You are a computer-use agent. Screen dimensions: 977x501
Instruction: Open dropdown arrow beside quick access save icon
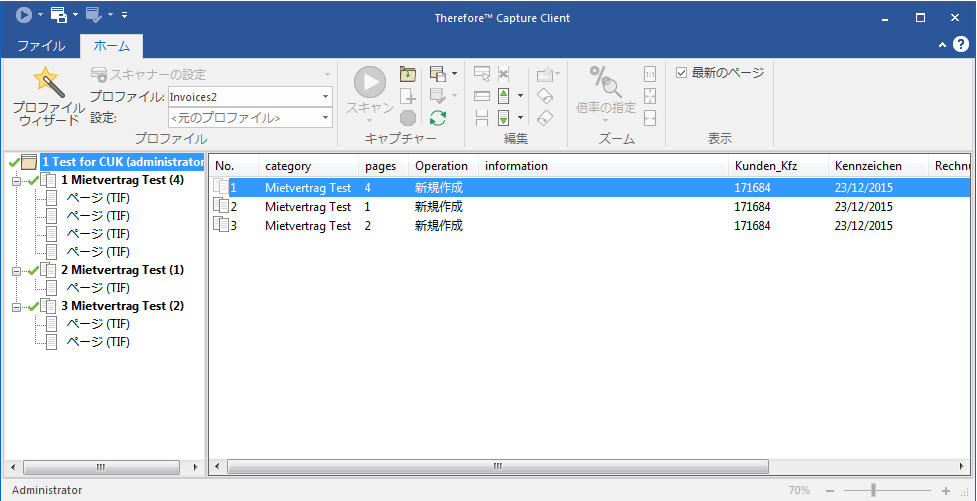(x=75, y=14)
